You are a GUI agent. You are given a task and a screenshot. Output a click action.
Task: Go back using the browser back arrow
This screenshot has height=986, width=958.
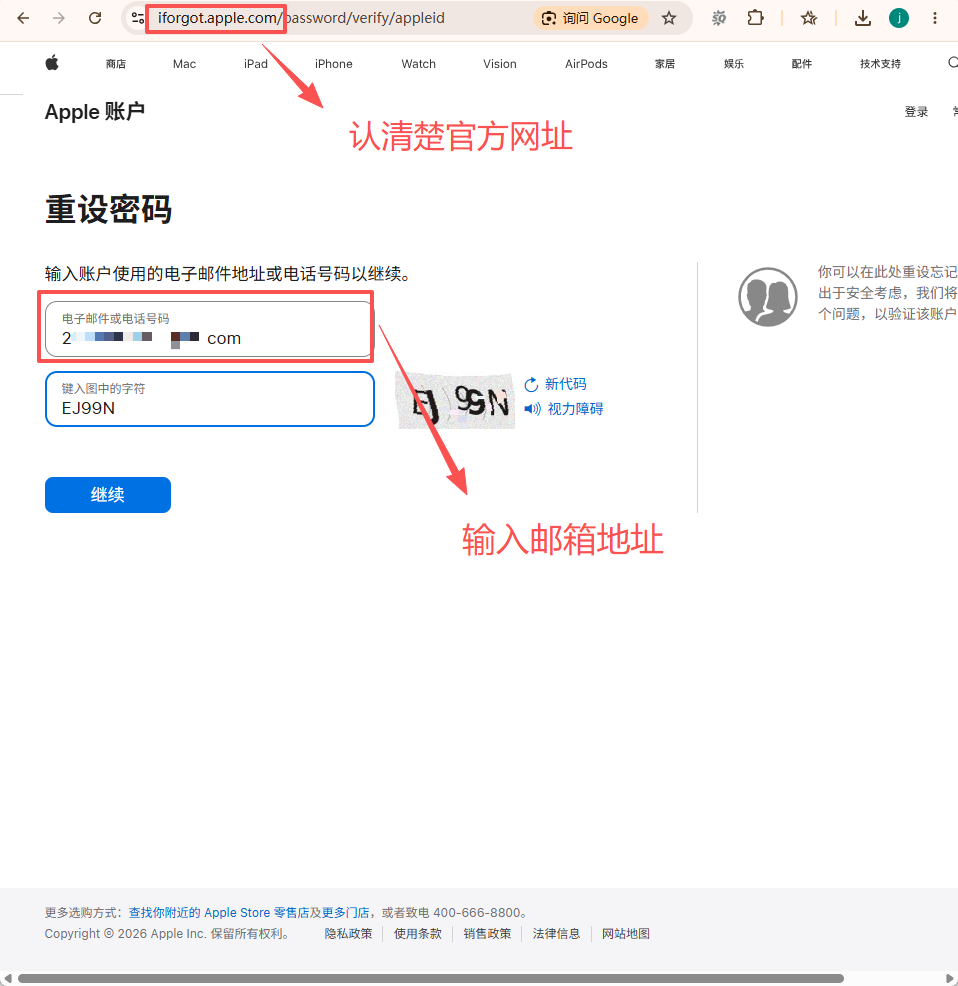pos(23,18)
